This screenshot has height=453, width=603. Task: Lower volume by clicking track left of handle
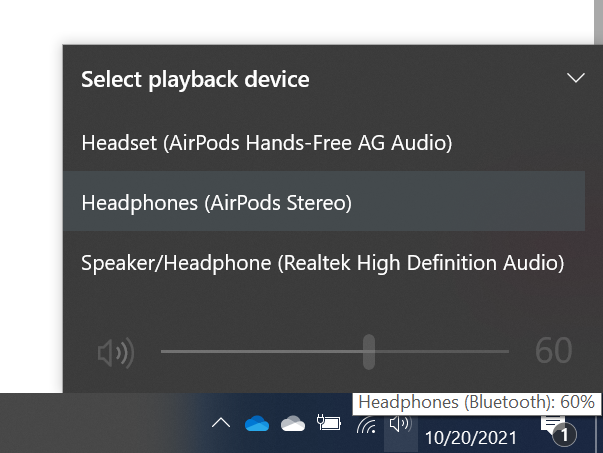(x=262, y=351)
